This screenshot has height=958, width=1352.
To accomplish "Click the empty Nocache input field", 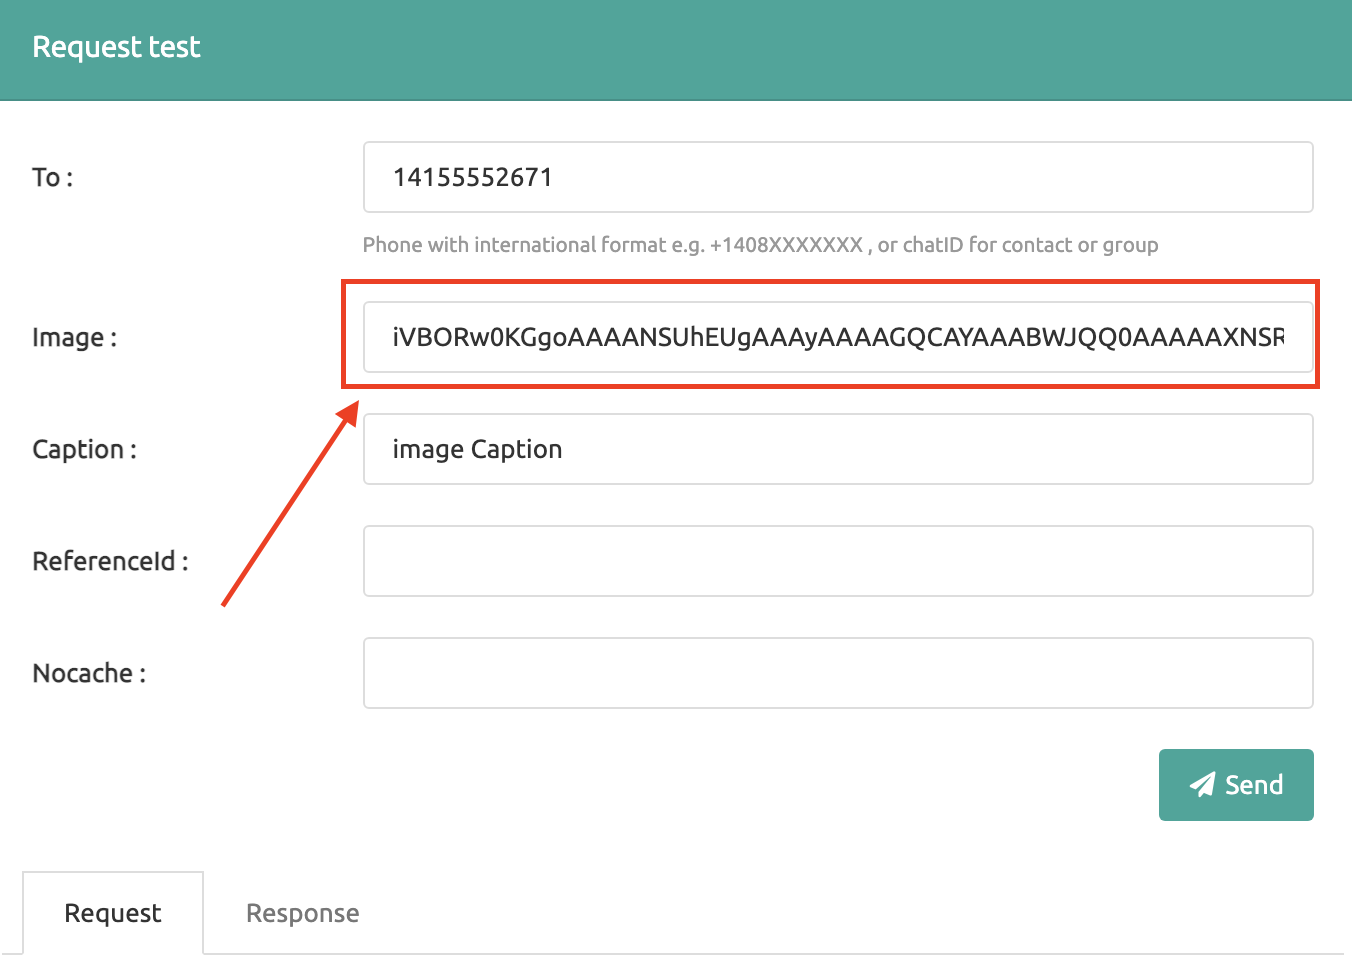I will (x=838, y=673).
